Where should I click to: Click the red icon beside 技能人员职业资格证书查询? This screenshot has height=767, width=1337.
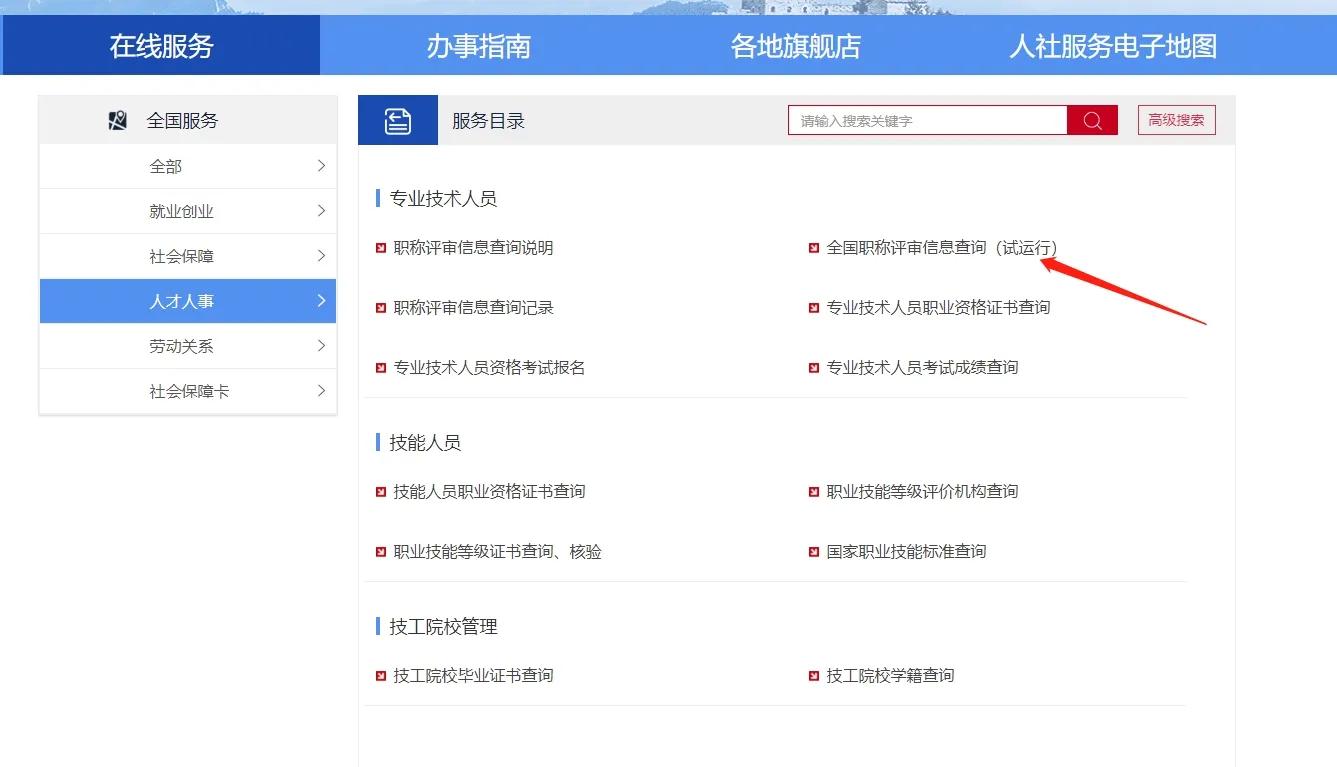[381, 491]
